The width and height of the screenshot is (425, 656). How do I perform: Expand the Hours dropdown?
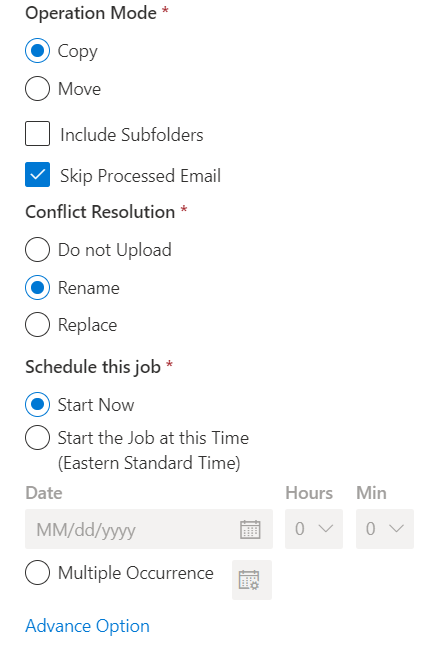314,529
